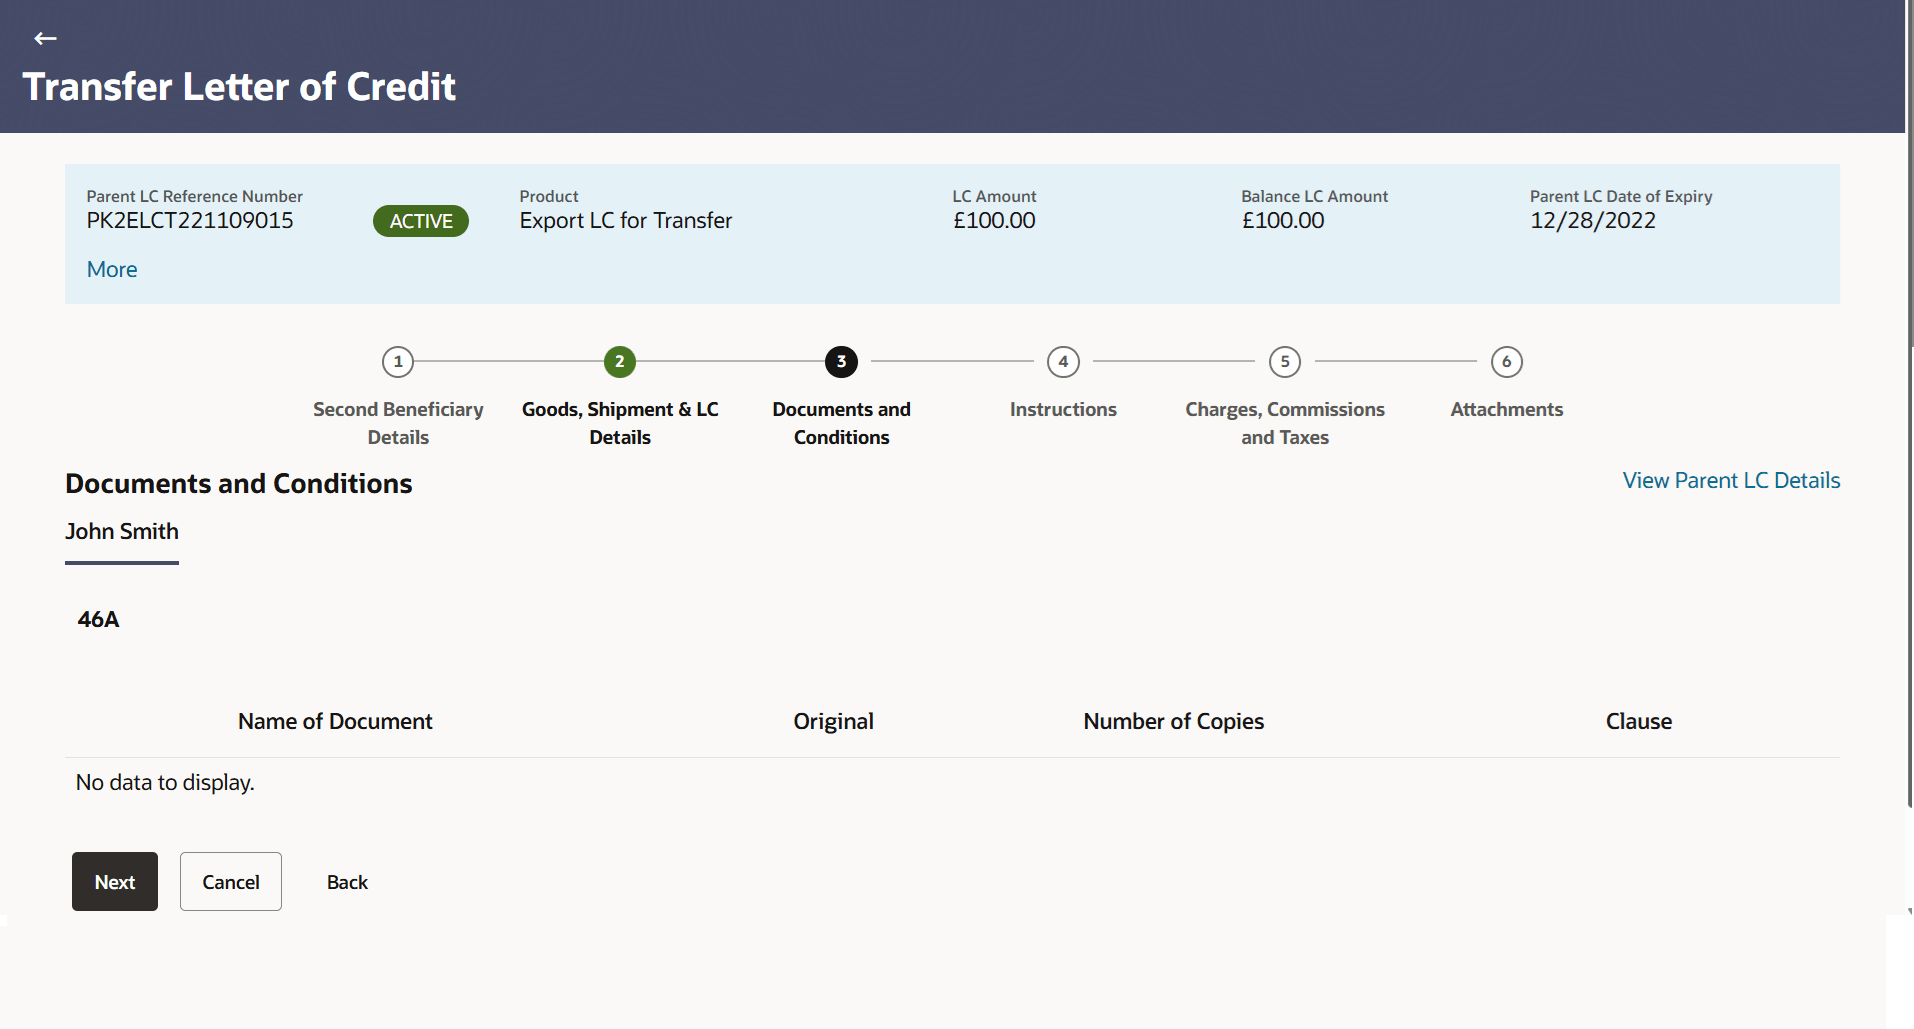
Task: Switch to the John Smith tab
Action: pyautogui.click(x=121, y=531)
